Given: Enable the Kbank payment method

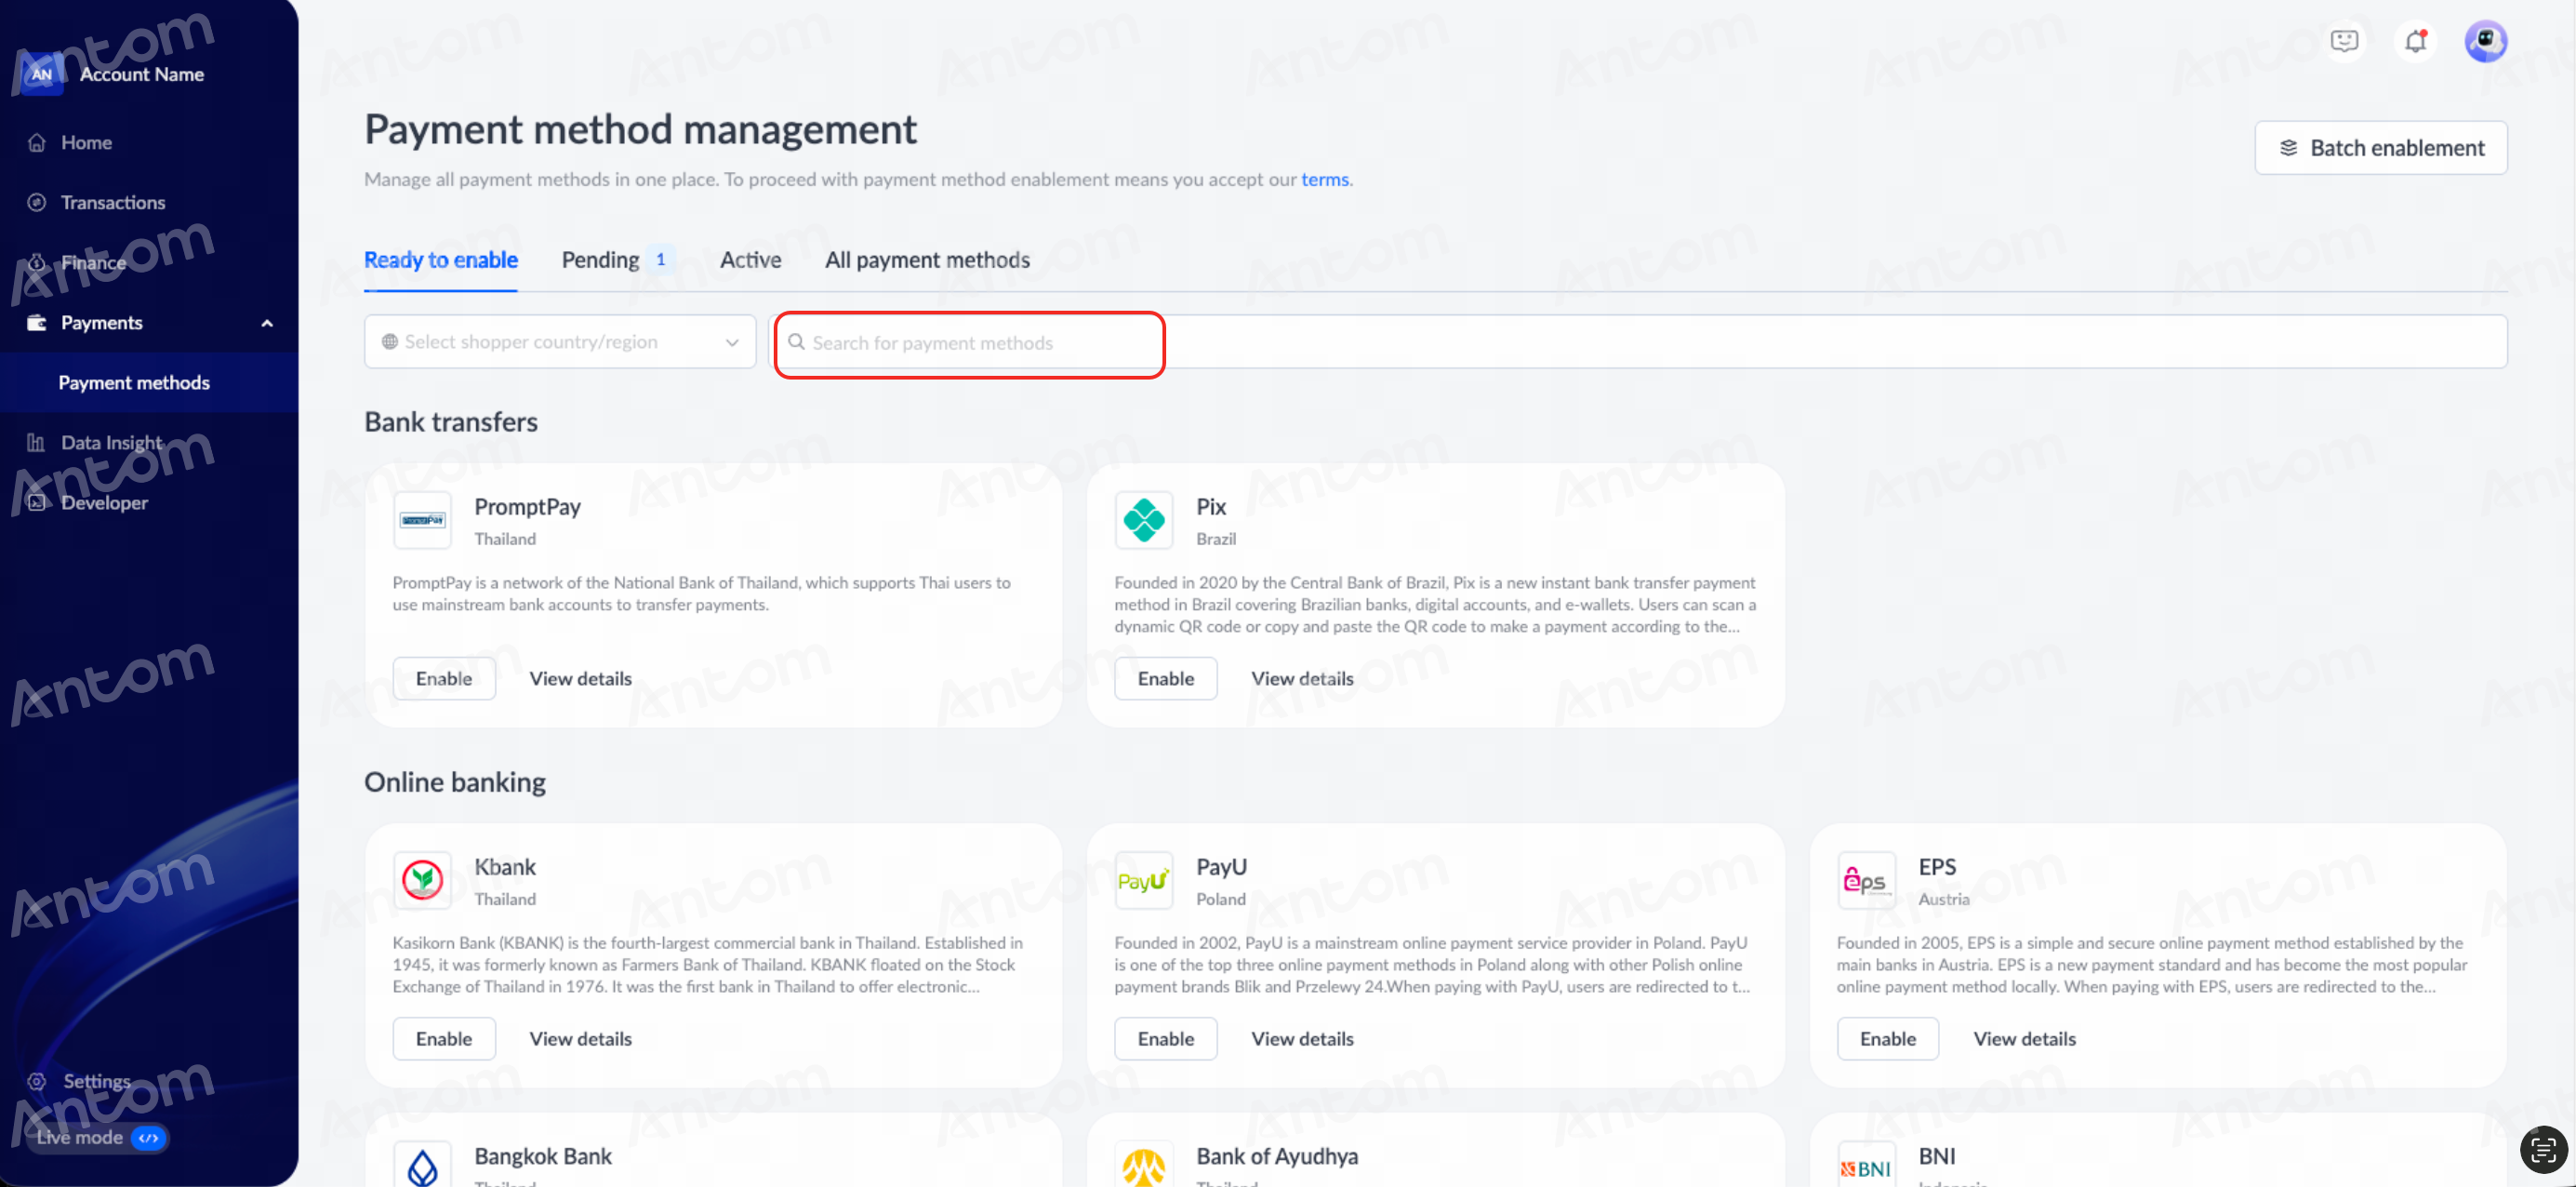Looking at the screenshot, I should point(444,1039).
